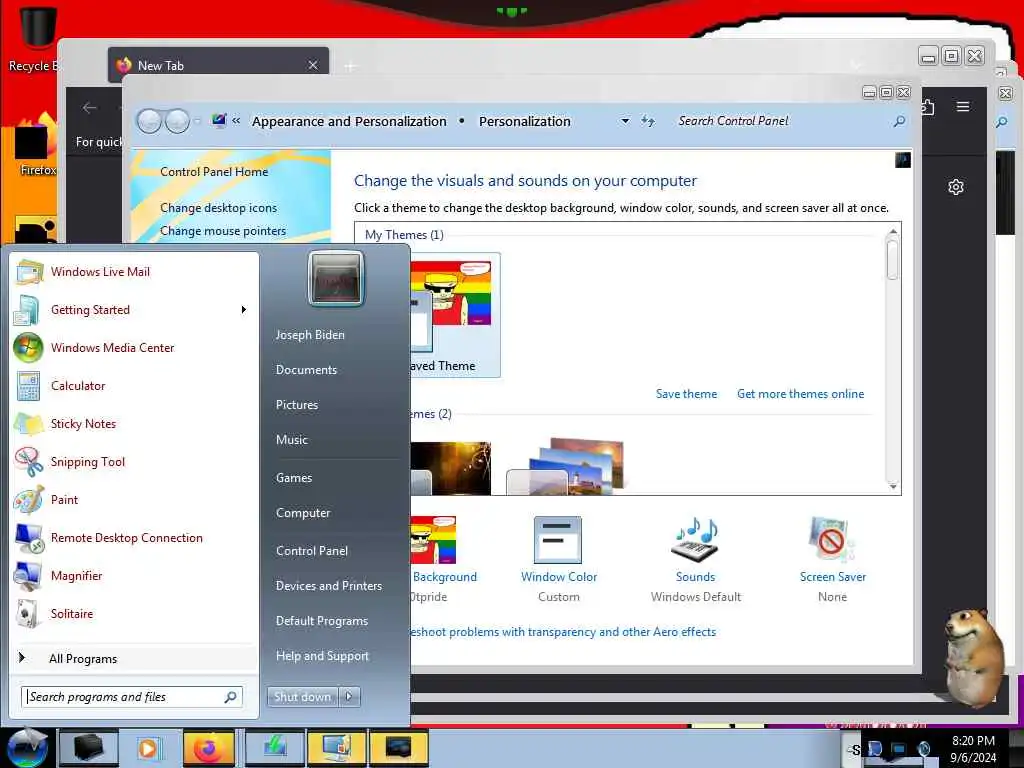Click the Desktop Background image icon
1024x768 pixels.
[432, 540]
